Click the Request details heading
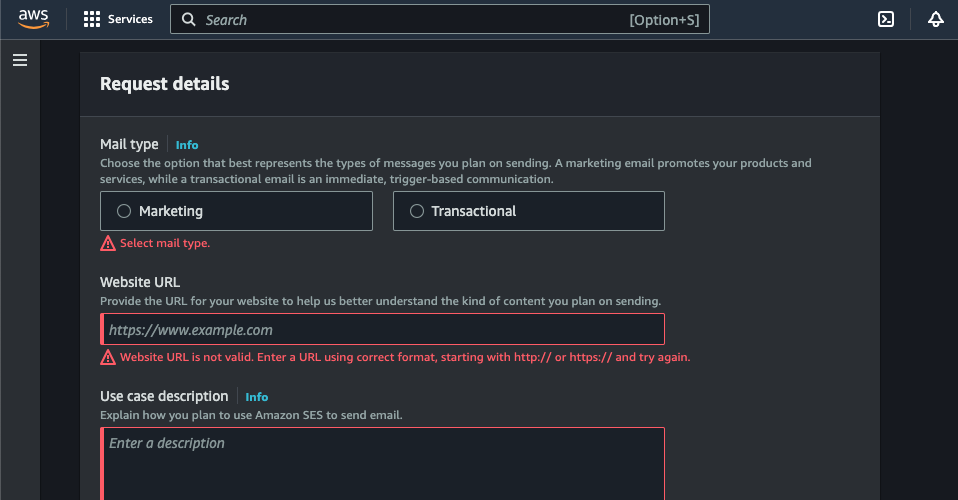 (164, 84)
